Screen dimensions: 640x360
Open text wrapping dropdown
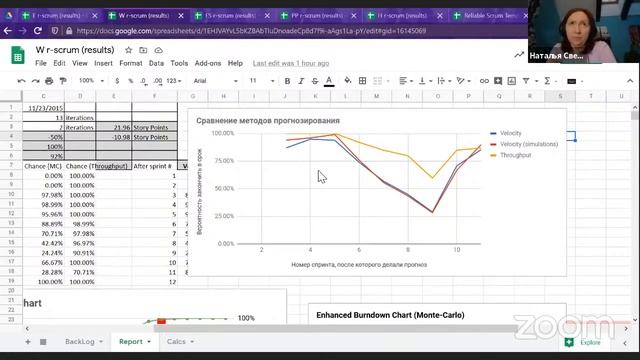pos(444,81)
